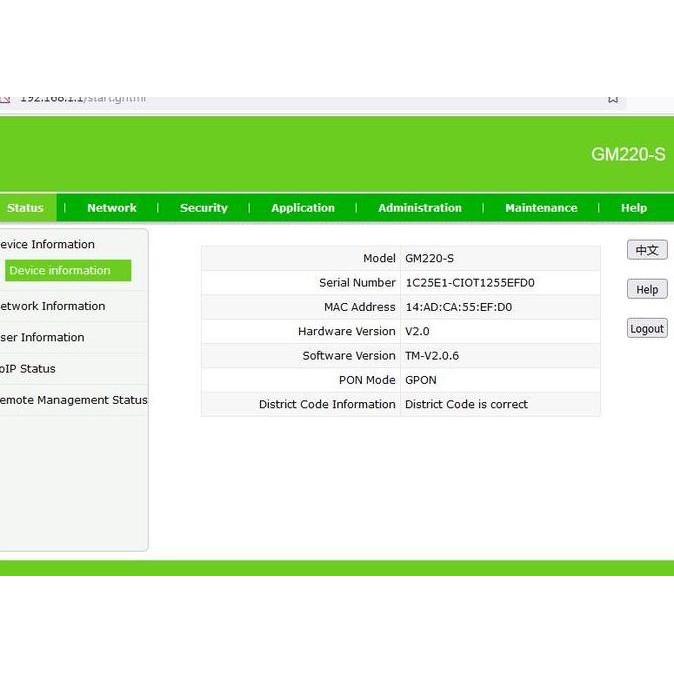The image size is (674, 674).
Task: Switch language with the 中文 button
Action: coord(647,250)
